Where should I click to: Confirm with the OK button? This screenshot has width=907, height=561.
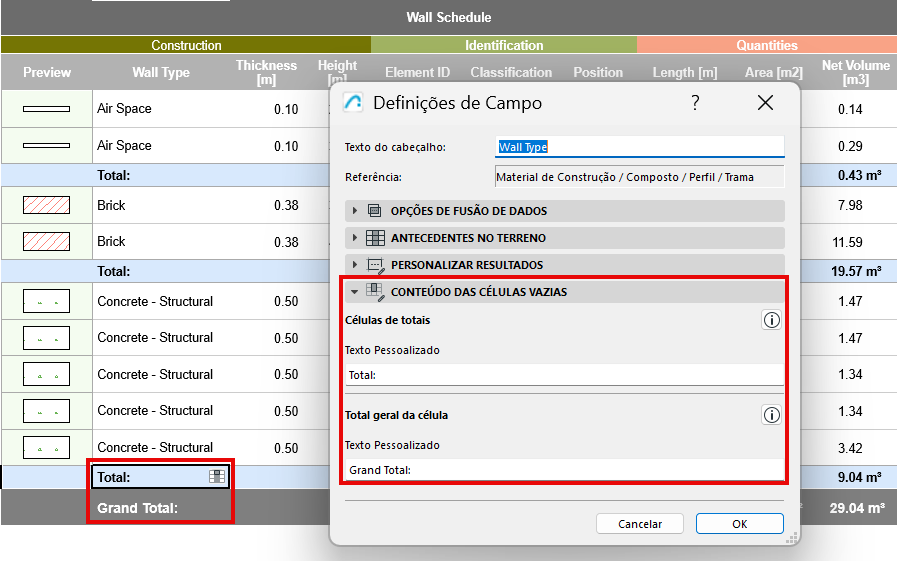[x=740, y=524]
